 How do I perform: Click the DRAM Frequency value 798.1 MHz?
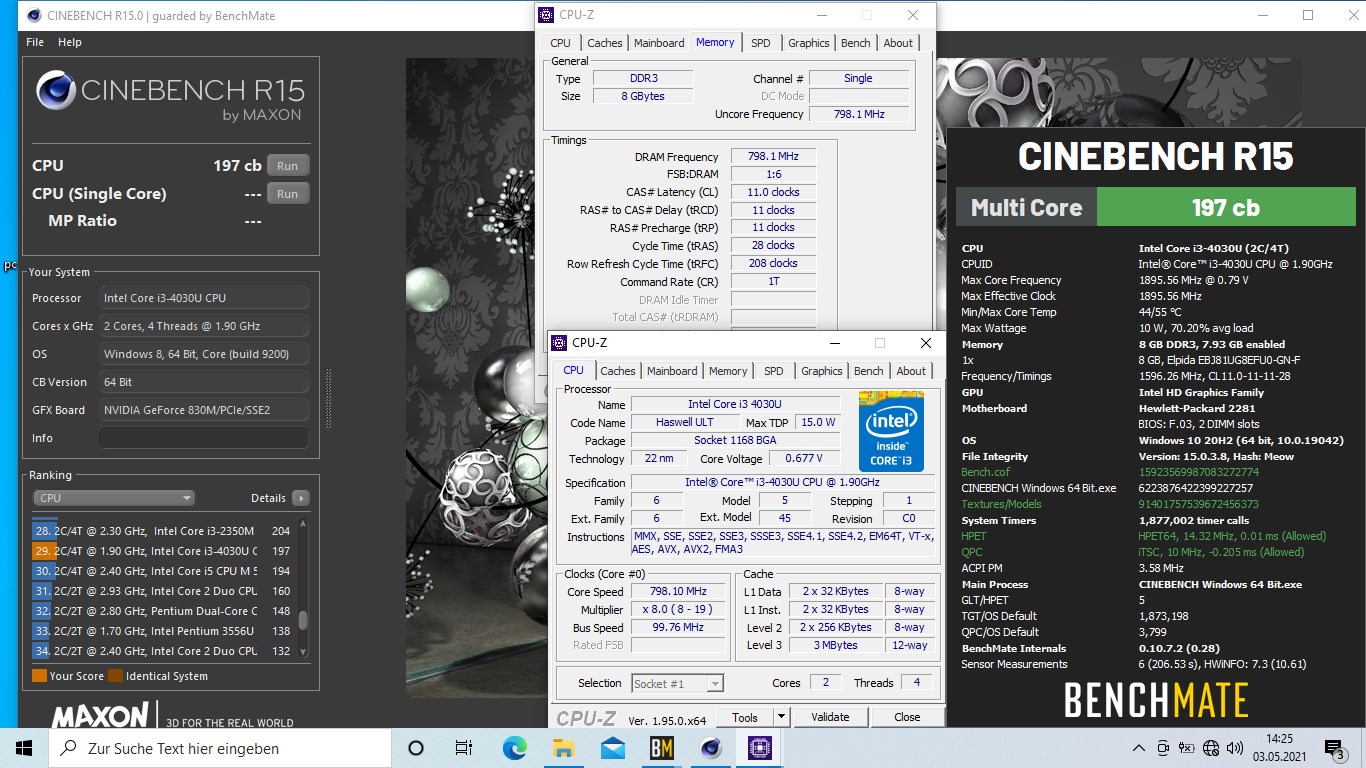pyautogui.click(x=773, y=157)
